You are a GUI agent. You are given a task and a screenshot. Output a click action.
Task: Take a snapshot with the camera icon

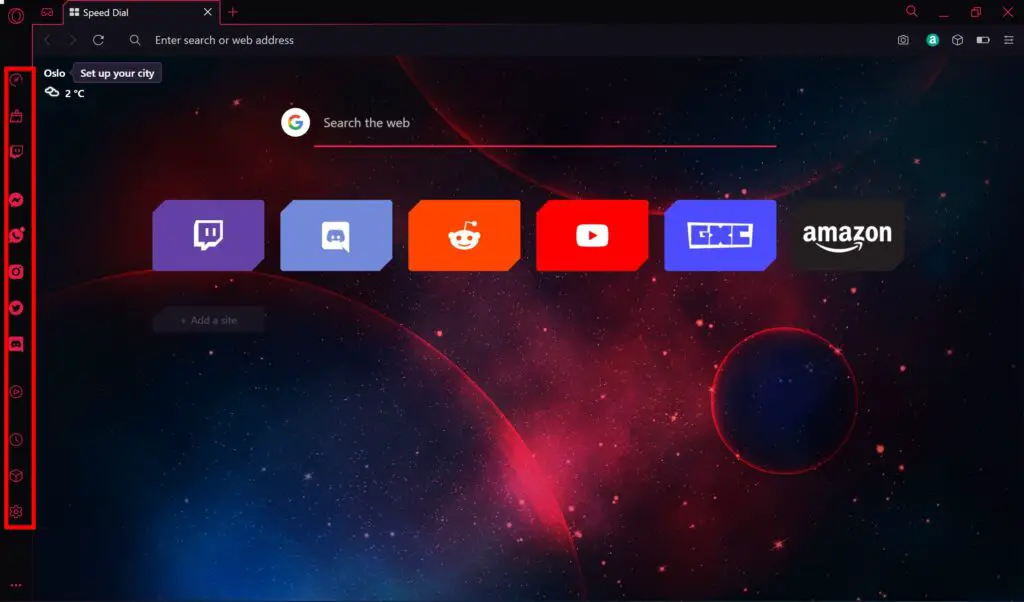point(903,40)
